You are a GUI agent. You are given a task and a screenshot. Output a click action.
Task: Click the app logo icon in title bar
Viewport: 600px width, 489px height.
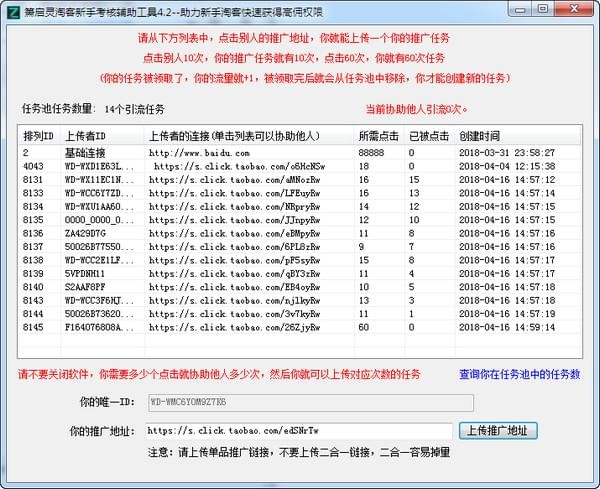[x=13, y=12]
